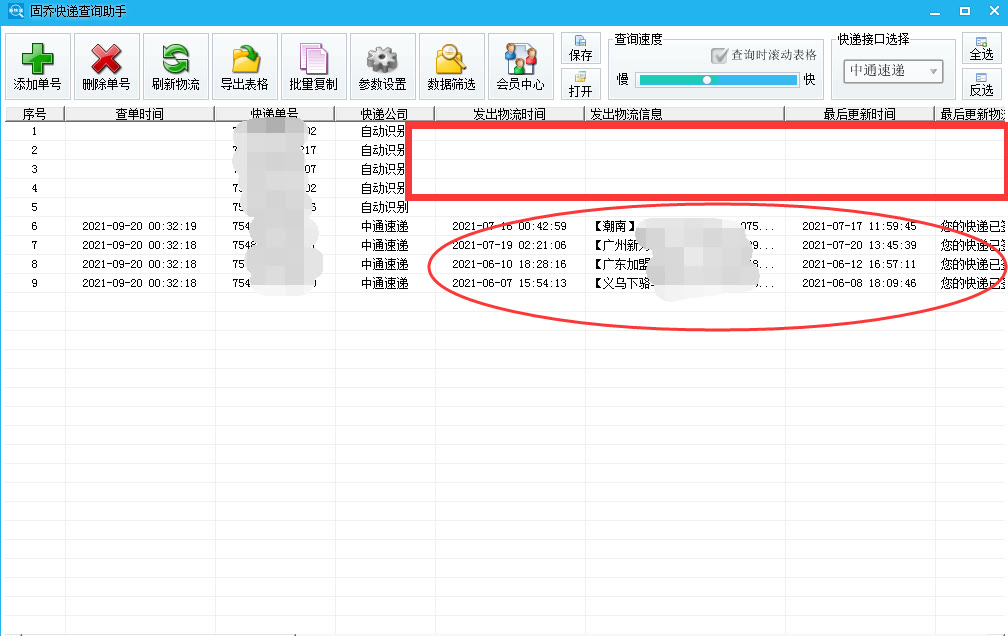Viewport: 1008px width, 636px height.
Task: Click the 添加单号 add tracking number icon
Action: pyautogui.click(x=36, y=65)
